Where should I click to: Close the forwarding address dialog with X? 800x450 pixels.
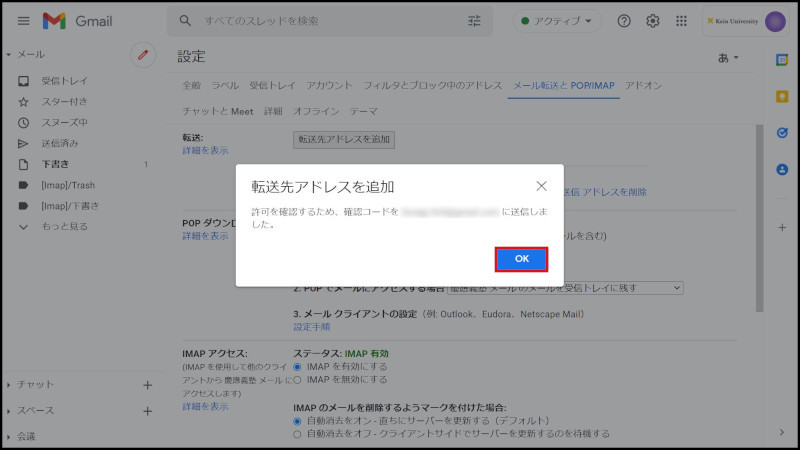point(541,186)
